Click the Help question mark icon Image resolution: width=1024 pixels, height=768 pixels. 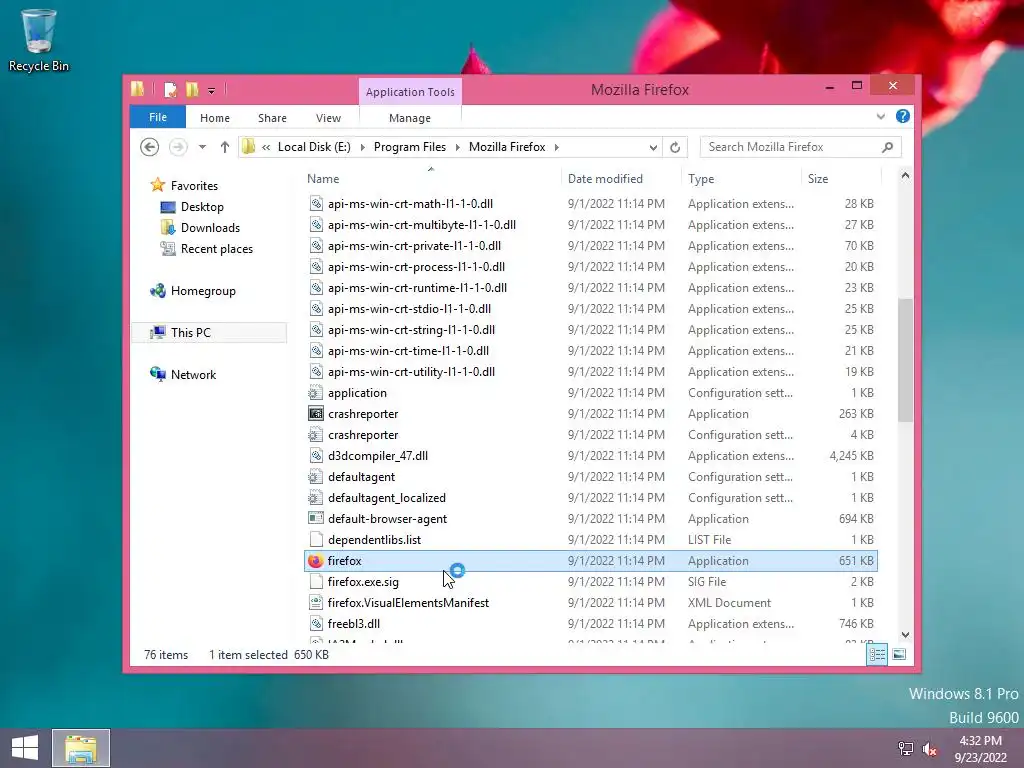[903, 116]
